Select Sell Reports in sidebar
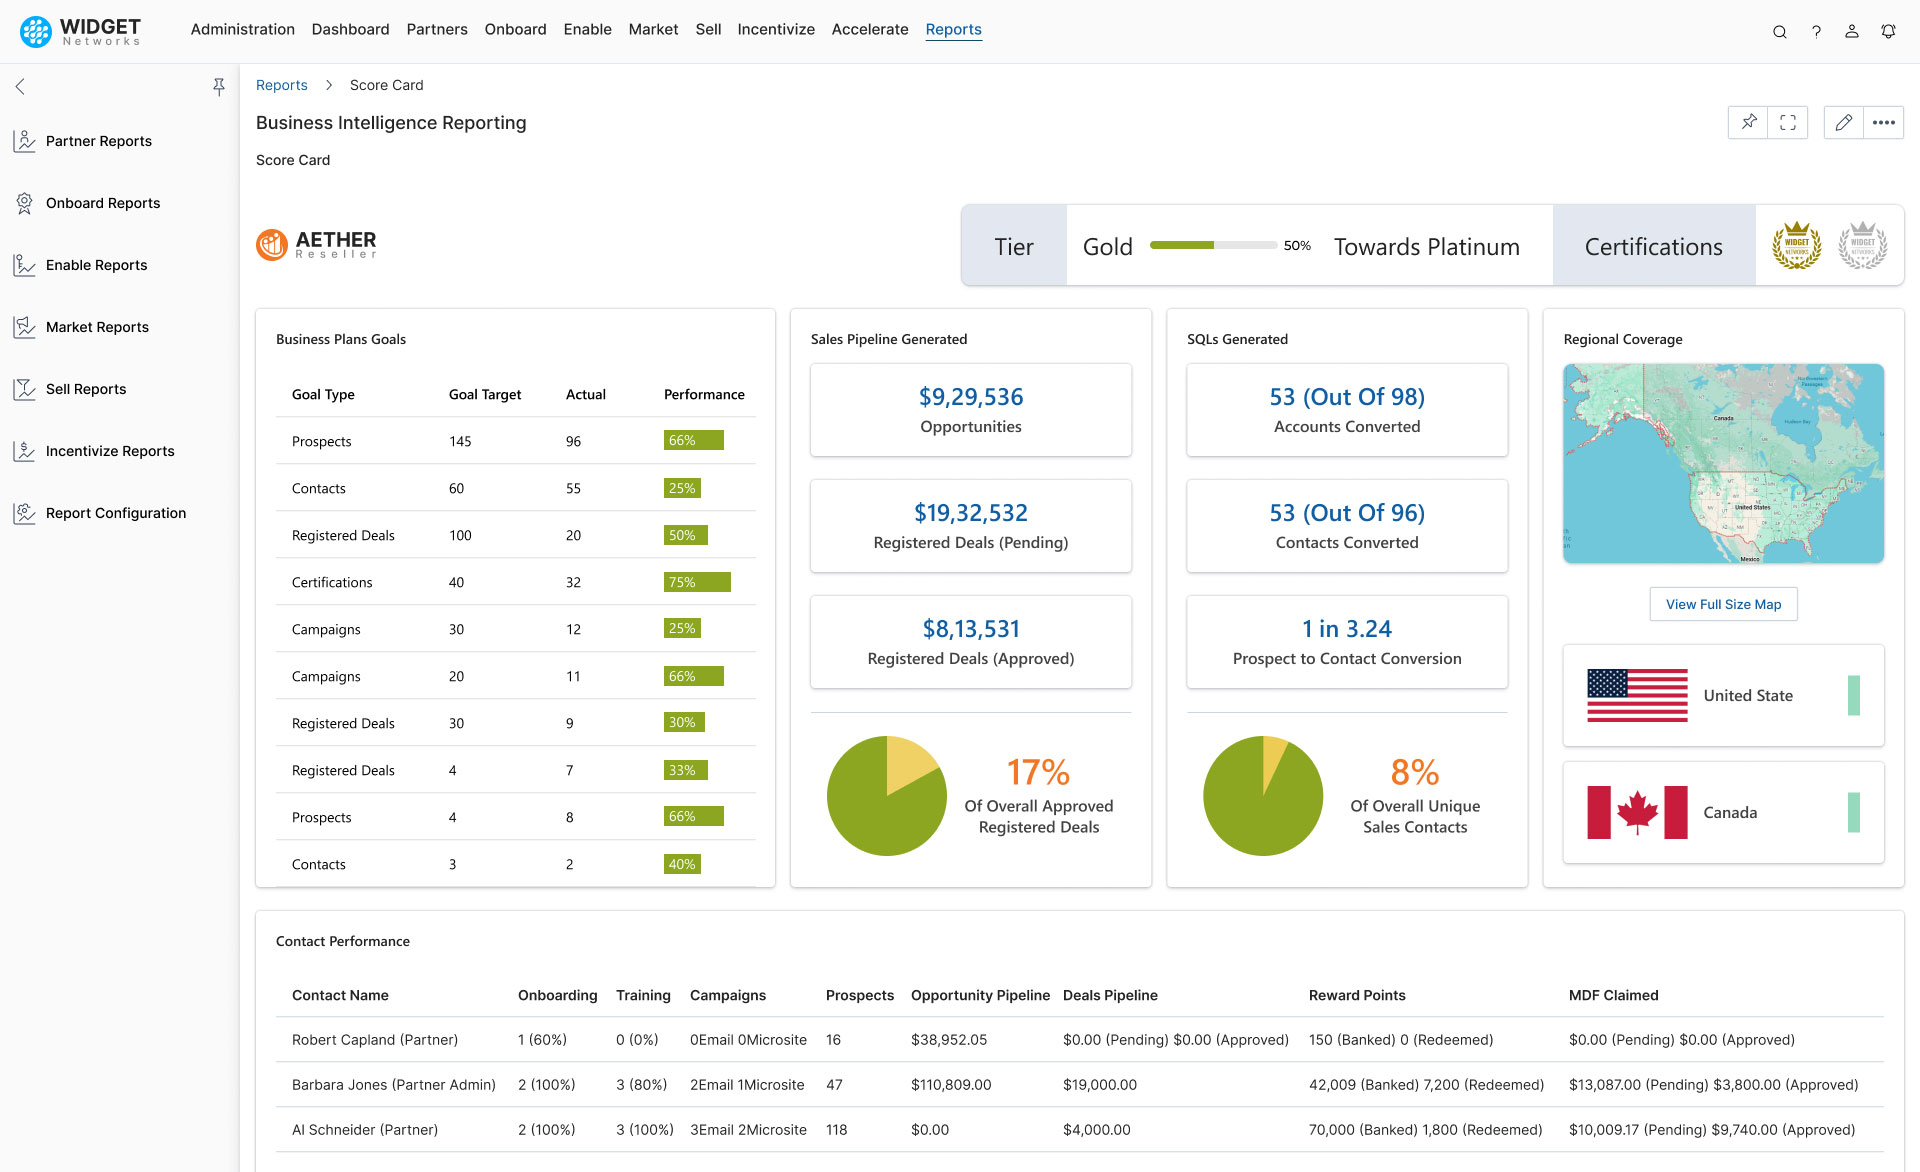The width and height of the screenshot is (1920, 1172). click(86, 389)
